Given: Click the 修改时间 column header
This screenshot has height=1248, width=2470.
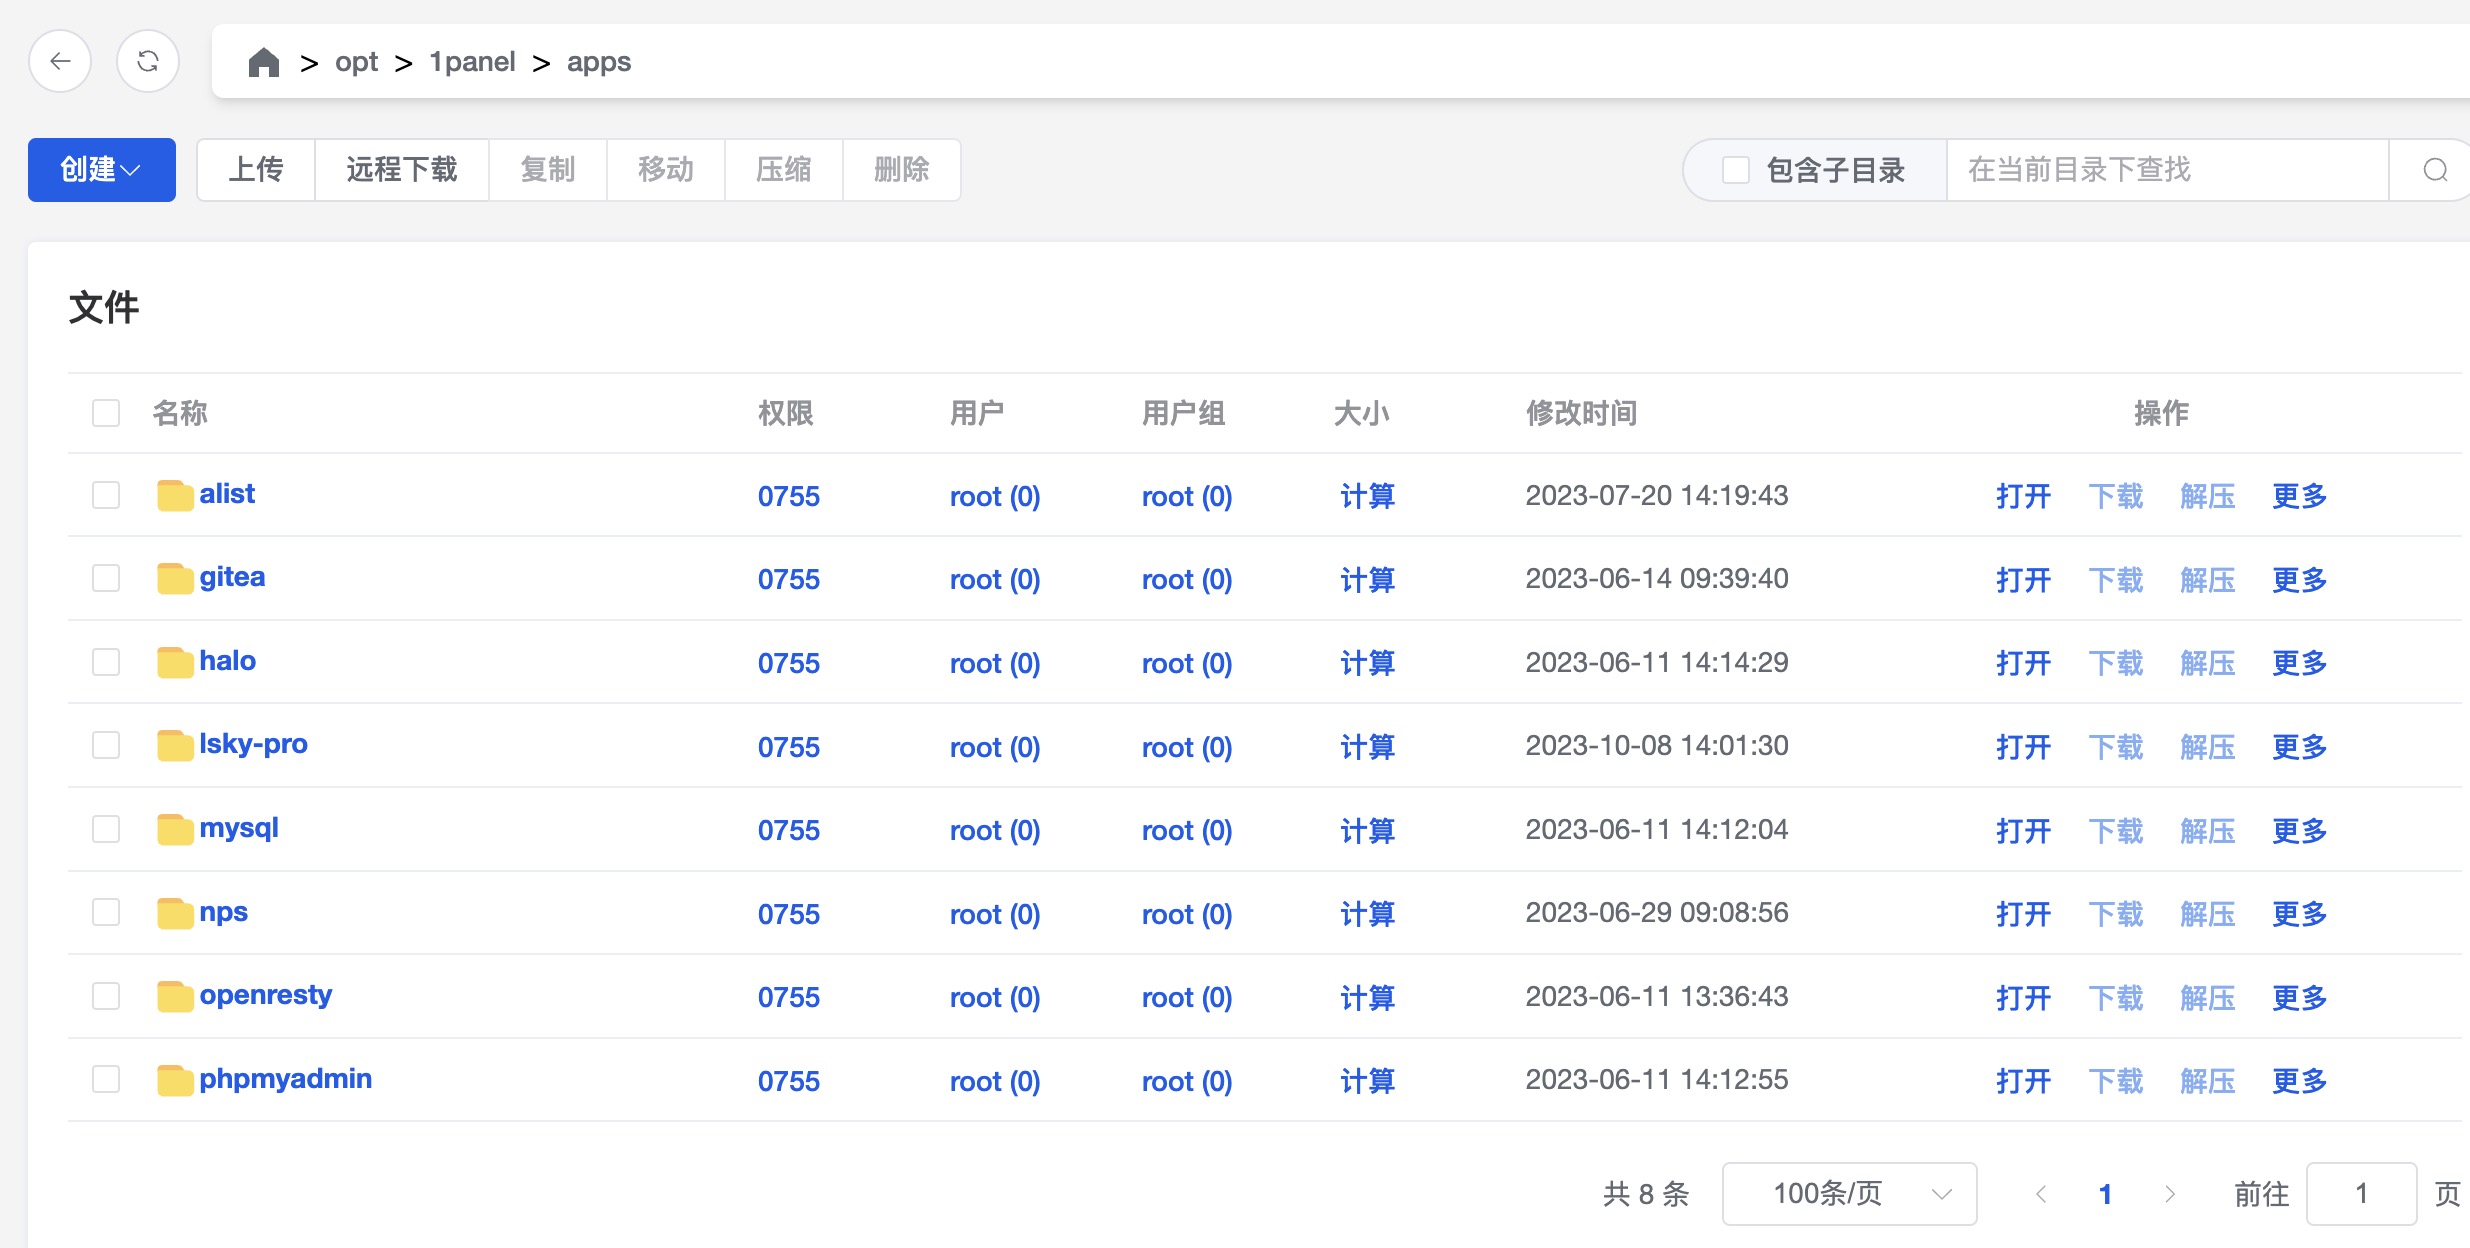Looking at the screenshot, I should click(x=1581, y=413).
